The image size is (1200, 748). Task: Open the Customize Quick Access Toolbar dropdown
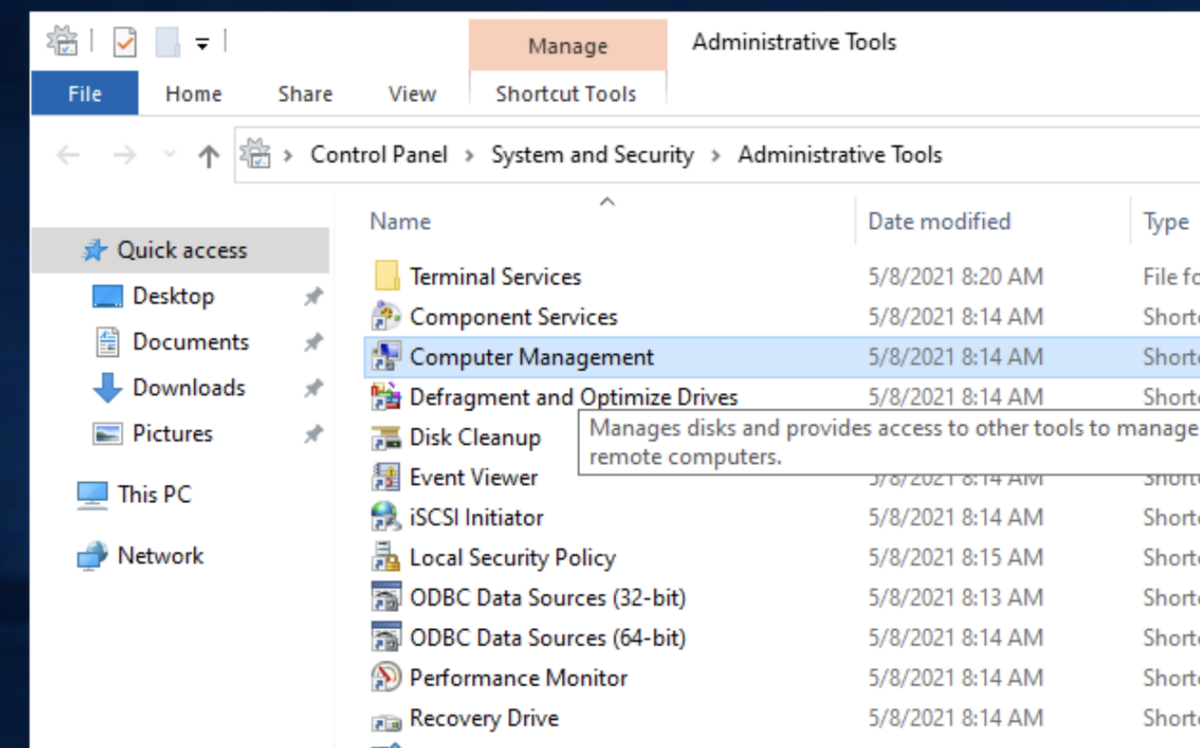point(202,44)
